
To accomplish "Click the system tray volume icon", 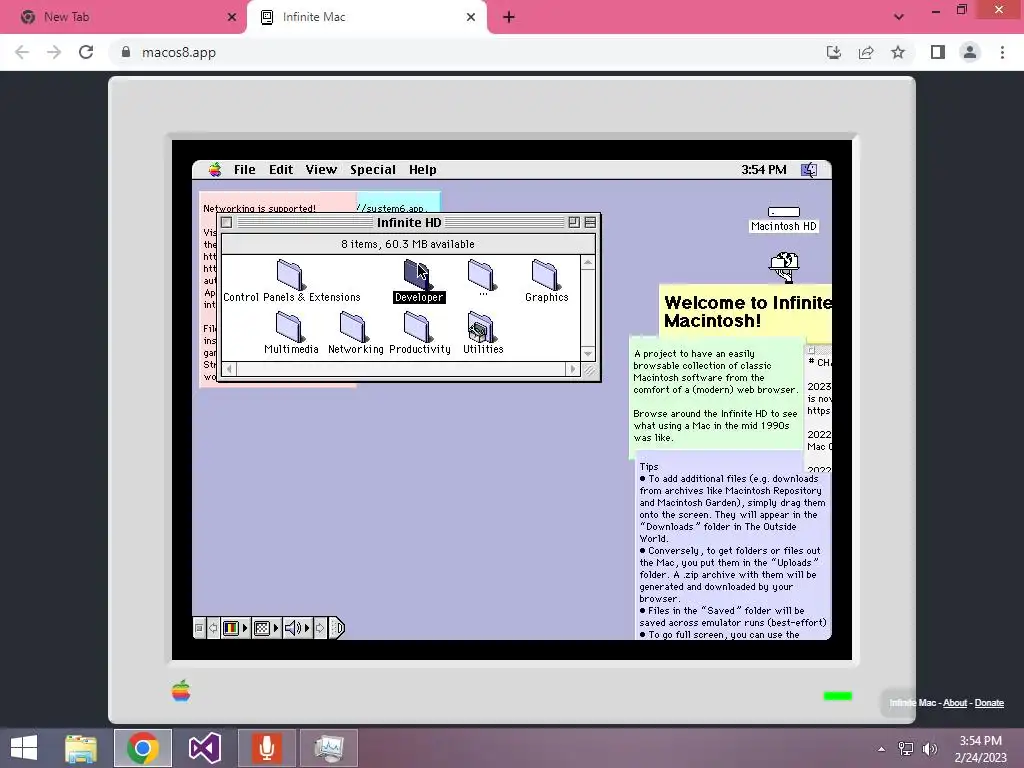I will 930,749.
